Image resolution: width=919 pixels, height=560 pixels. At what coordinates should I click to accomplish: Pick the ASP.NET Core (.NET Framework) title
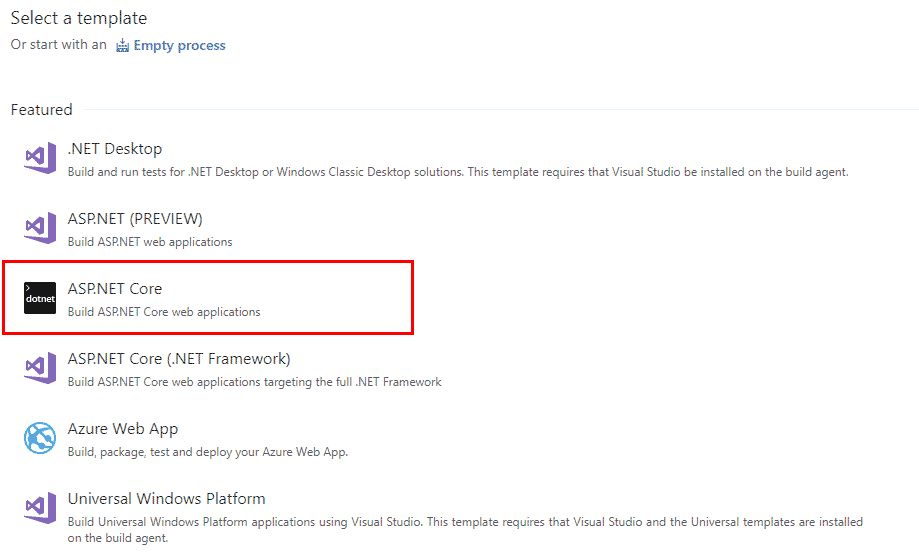(179, 359)
